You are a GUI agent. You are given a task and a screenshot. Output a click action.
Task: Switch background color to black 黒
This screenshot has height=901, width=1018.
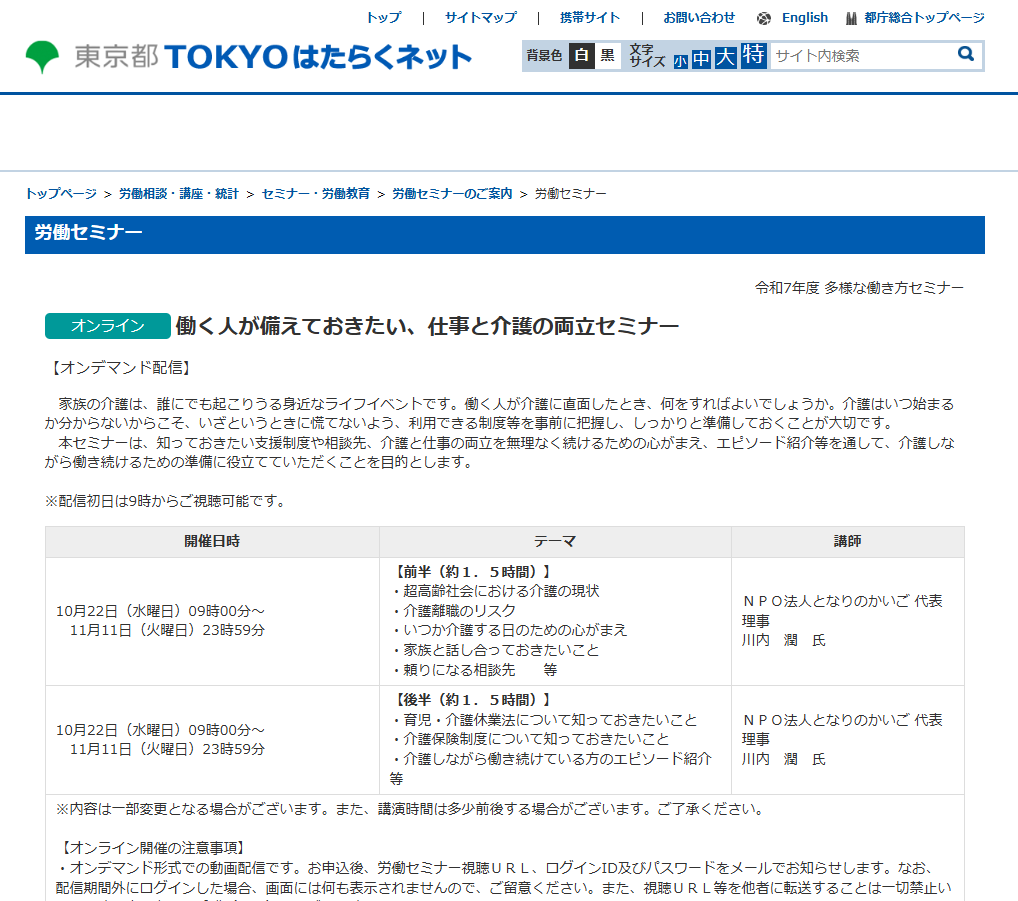click(607, 56)
